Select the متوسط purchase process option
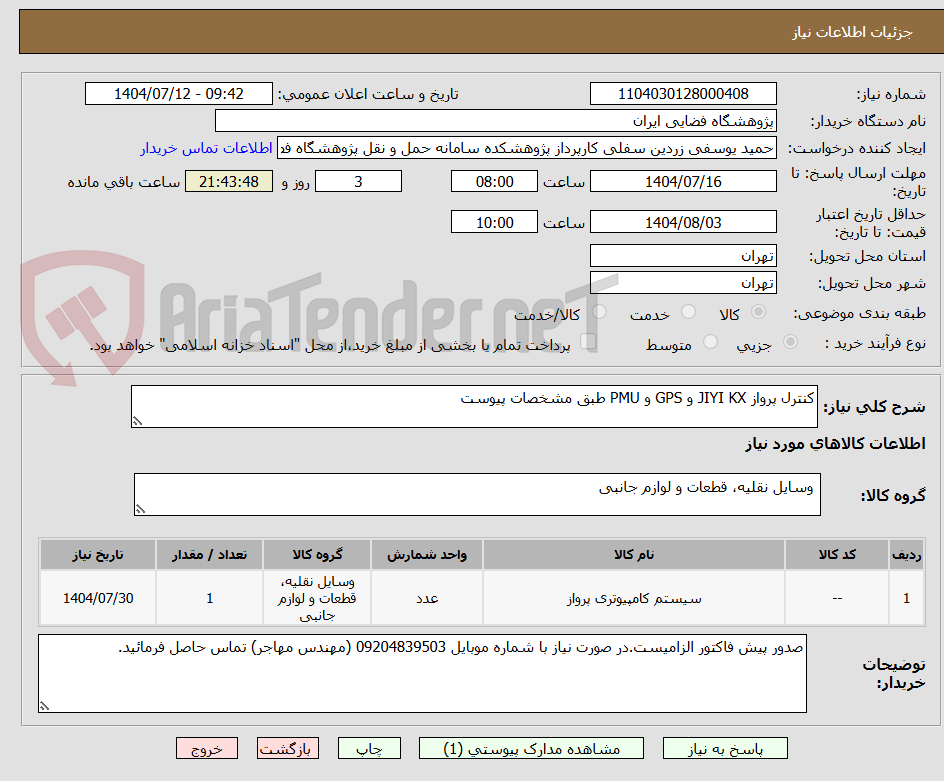The image size is (944, 781). [711, 343]
